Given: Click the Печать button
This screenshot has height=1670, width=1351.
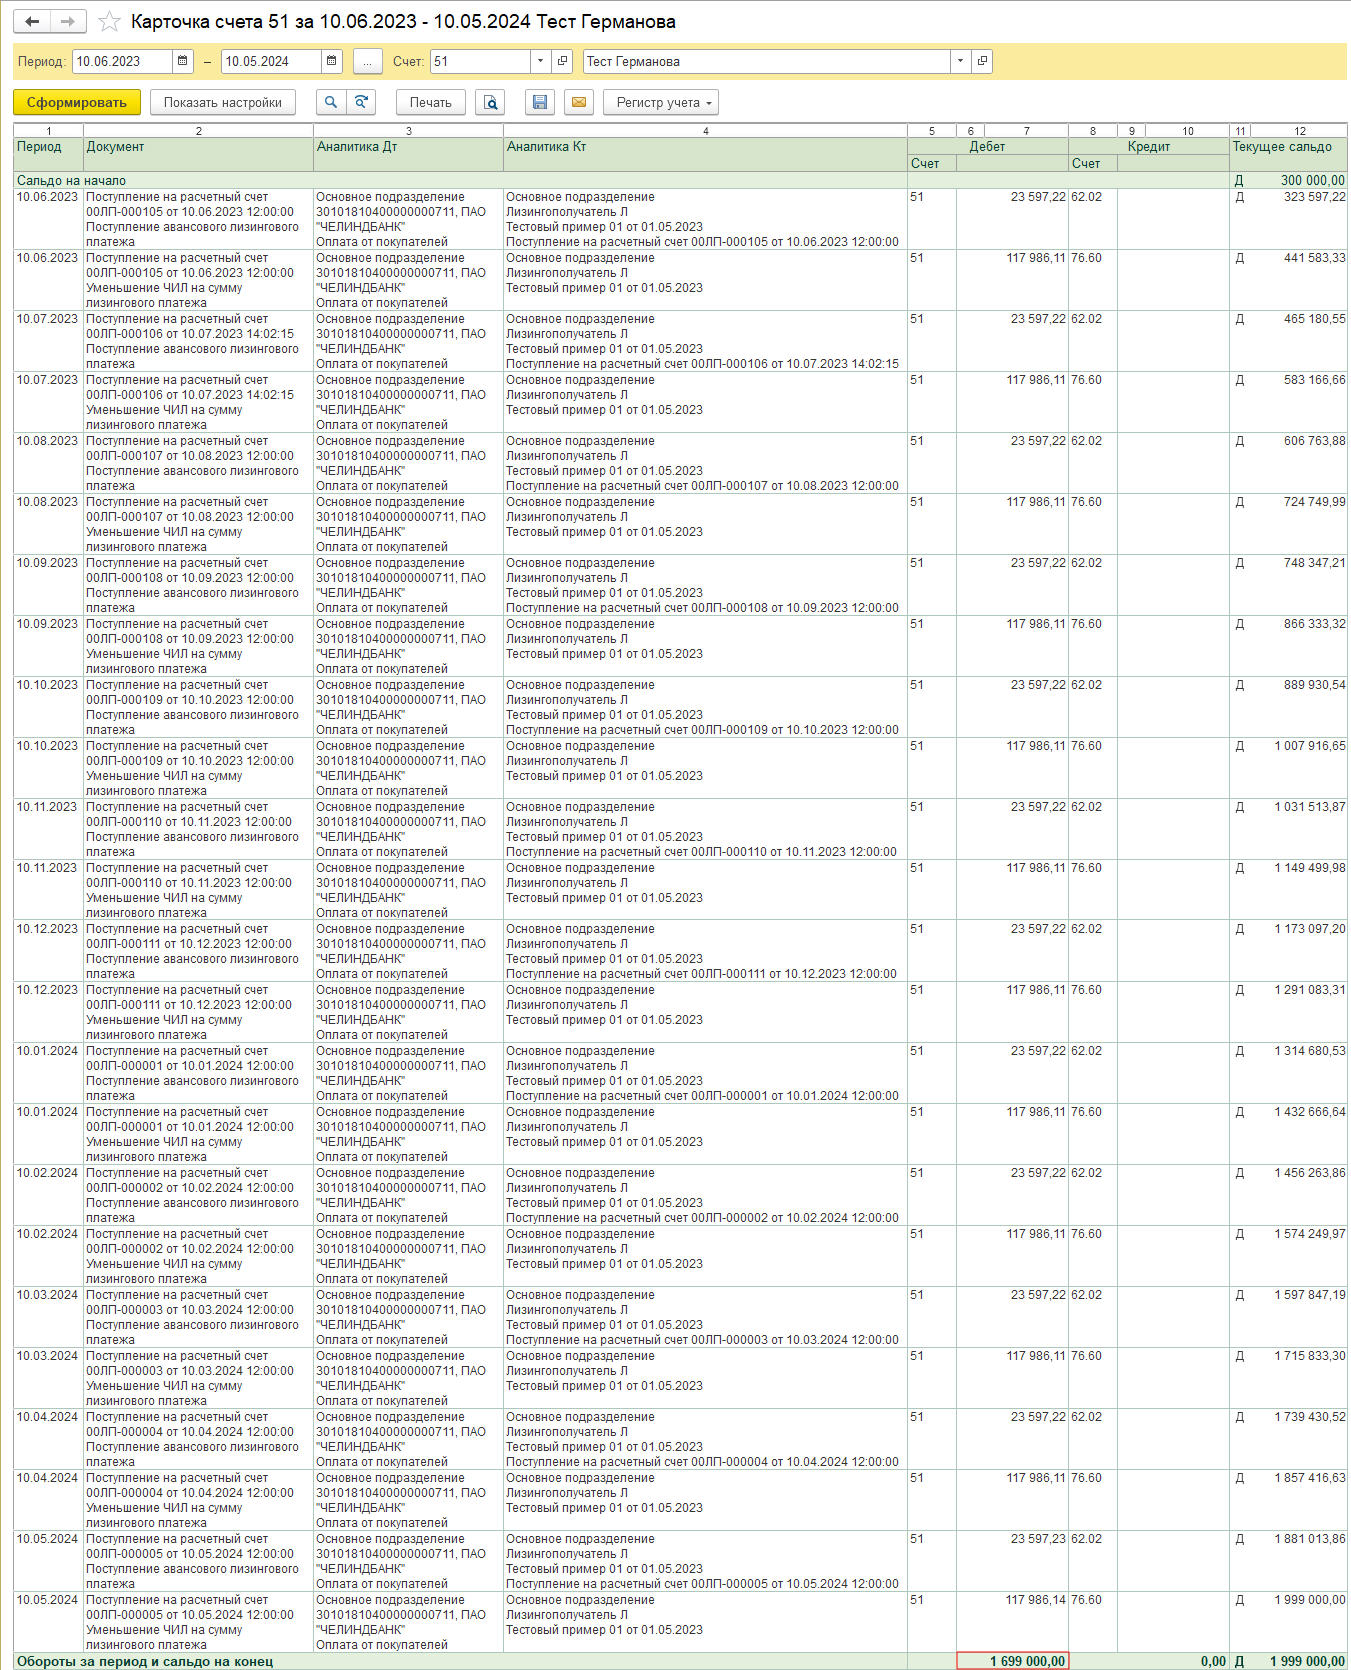Looking at the screenshot, I should [430, 102].
